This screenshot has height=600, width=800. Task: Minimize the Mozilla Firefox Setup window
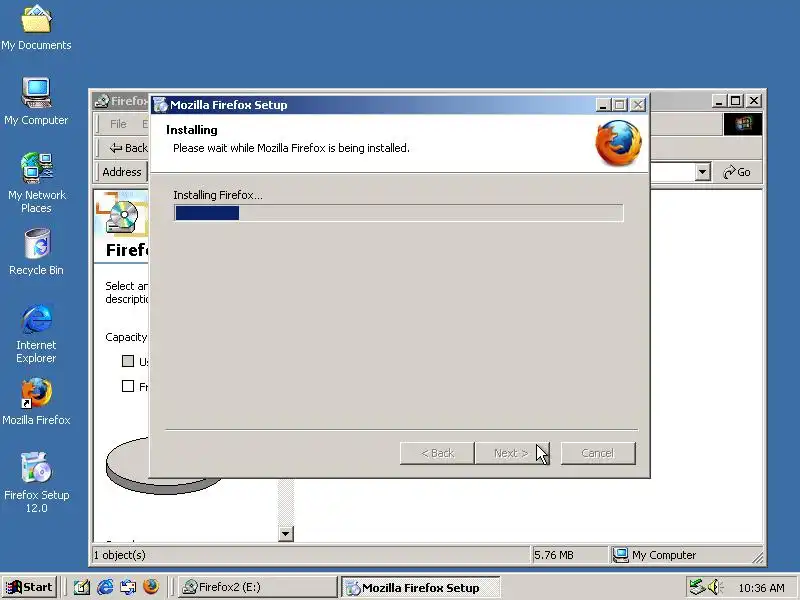point(603,105)
